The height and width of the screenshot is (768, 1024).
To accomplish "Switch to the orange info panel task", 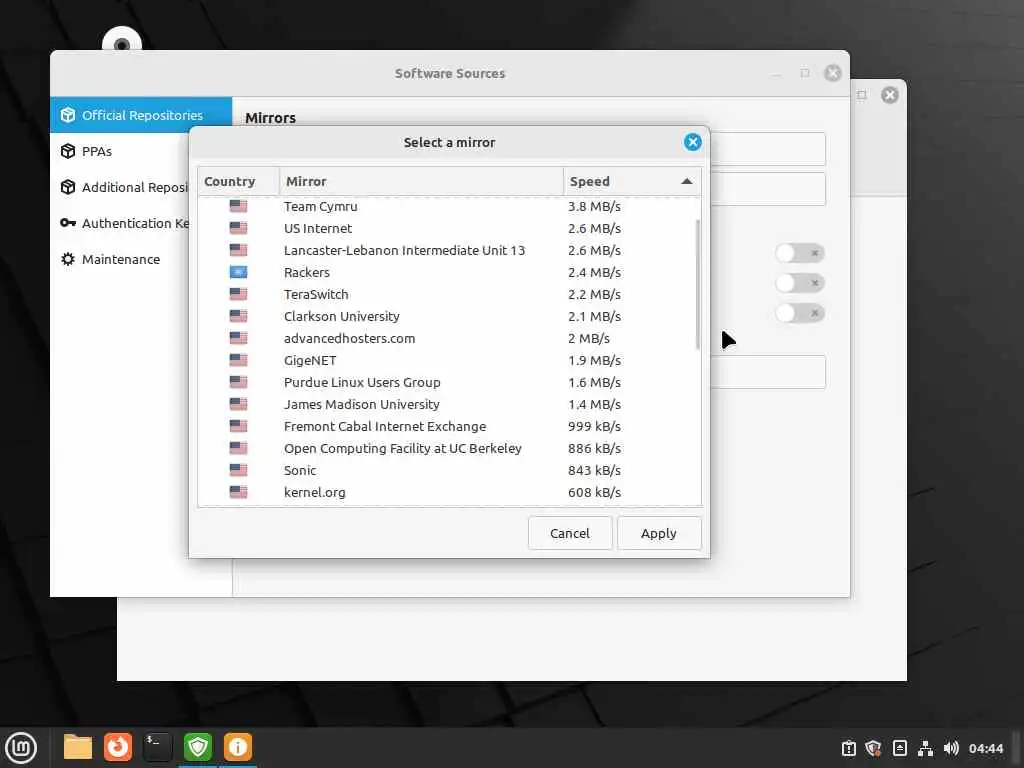I will [x=238, y=747].
